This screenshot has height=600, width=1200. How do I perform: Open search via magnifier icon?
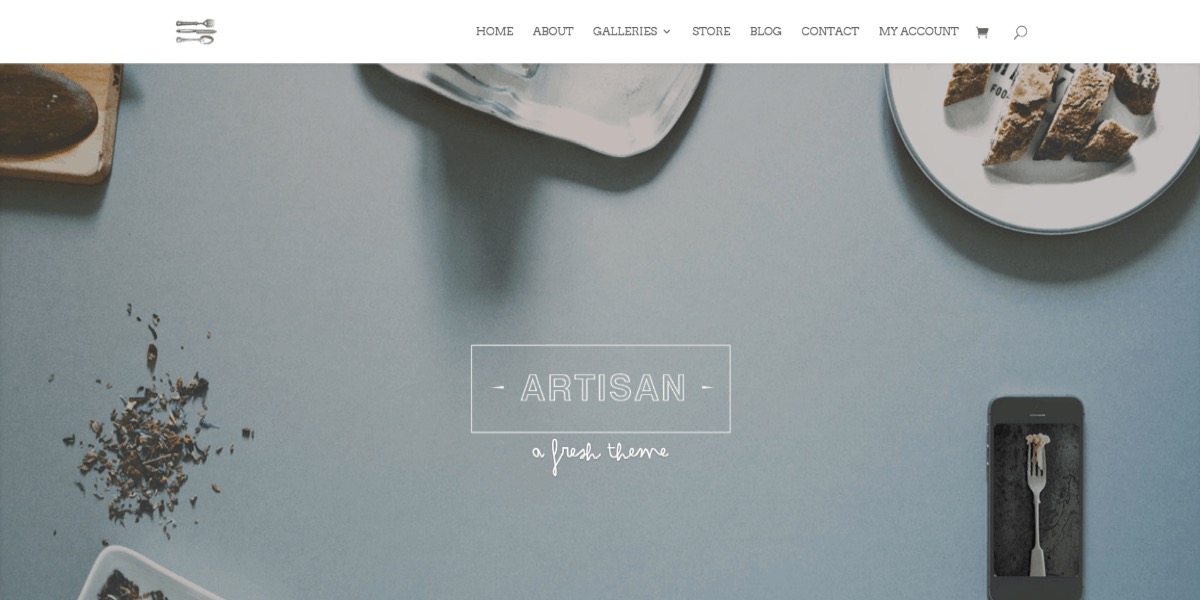[1020, 32]
